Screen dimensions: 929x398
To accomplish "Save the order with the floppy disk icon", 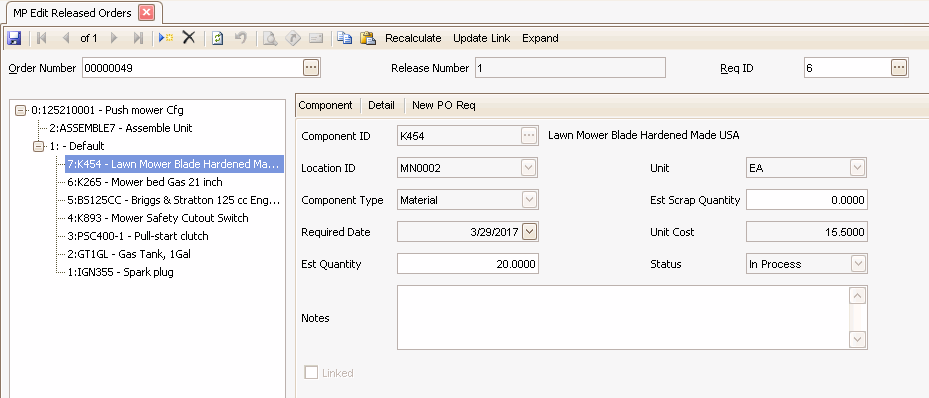I will click(14, 38).
